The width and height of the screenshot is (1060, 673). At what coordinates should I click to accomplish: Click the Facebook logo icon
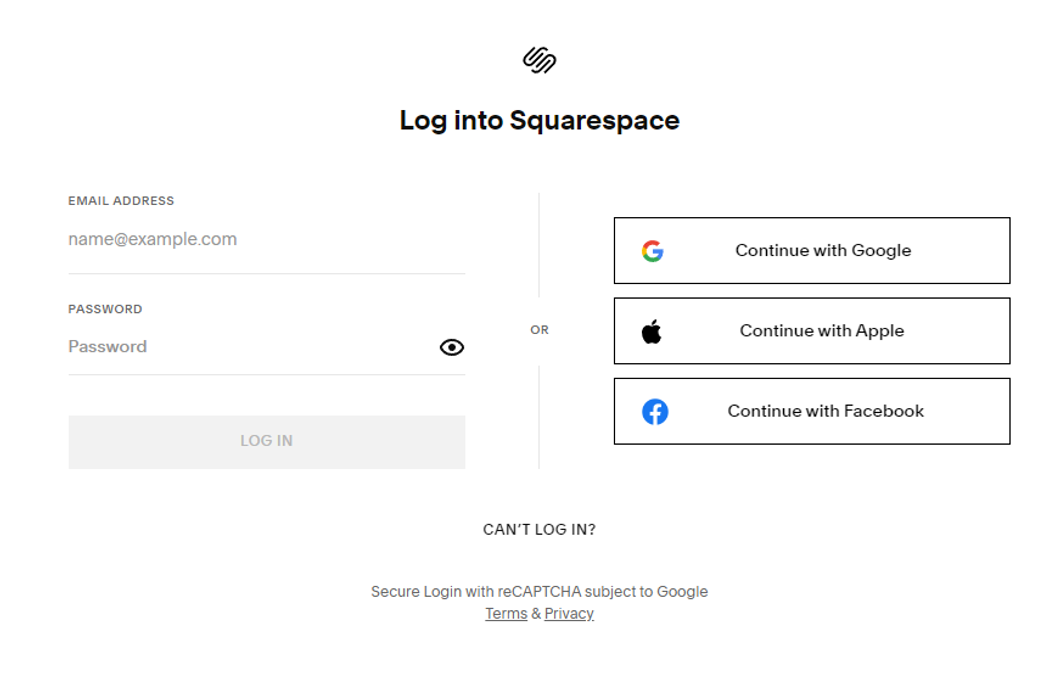pos(655,411)
